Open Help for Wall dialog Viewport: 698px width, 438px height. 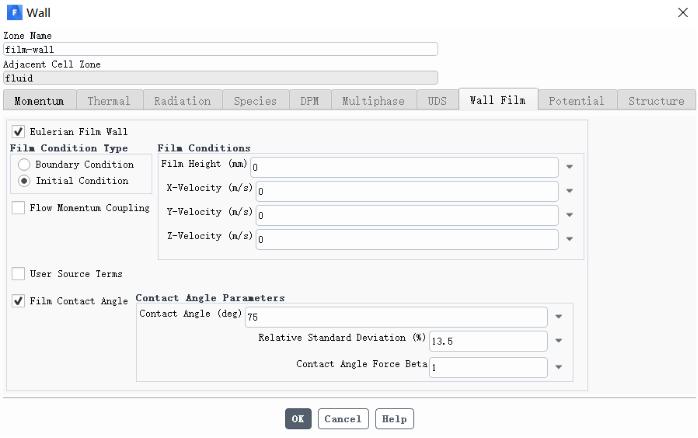(x=394, y=419)
